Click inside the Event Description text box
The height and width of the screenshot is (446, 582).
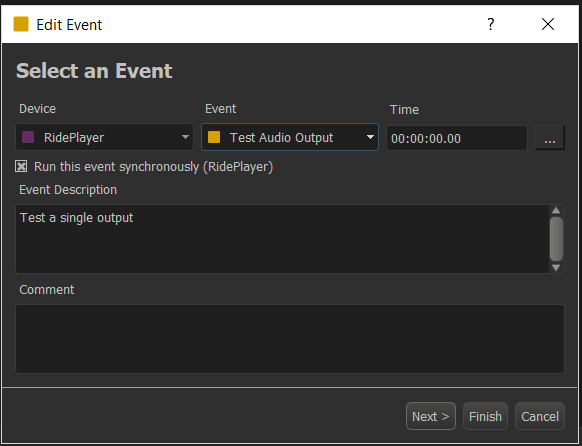point(282,239)
